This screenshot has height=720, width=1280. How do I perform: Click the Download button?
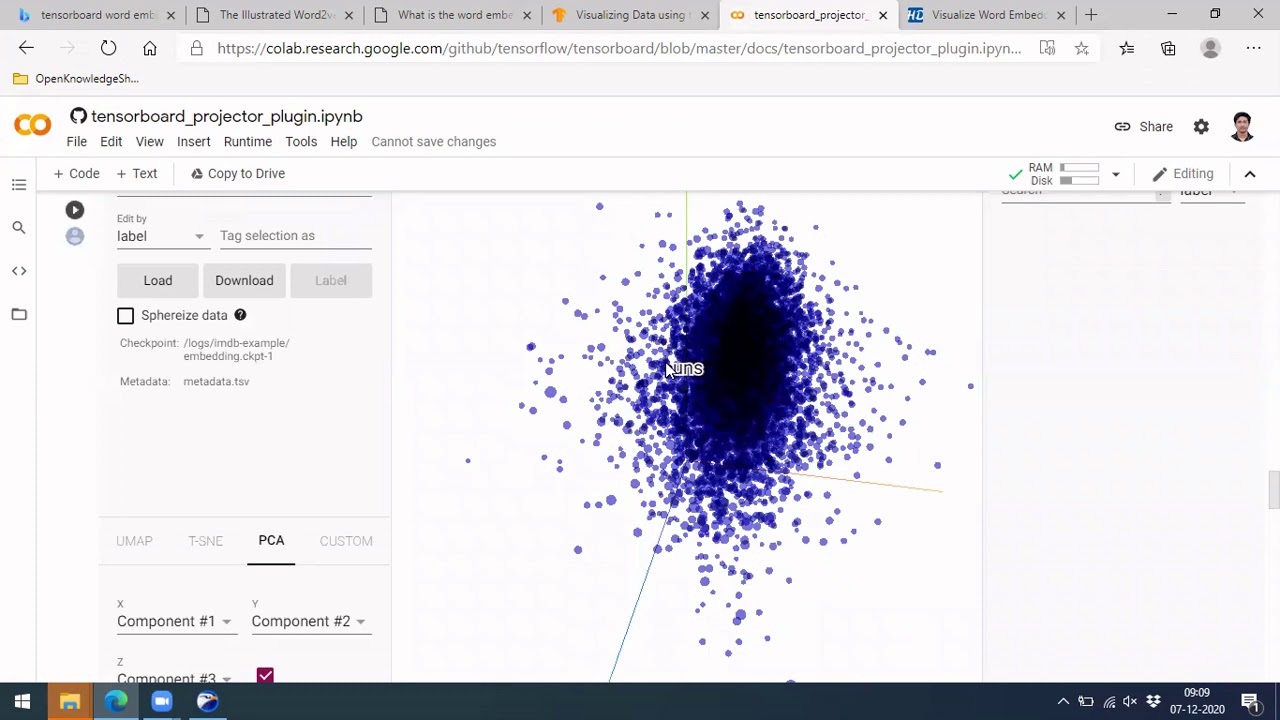244,281
